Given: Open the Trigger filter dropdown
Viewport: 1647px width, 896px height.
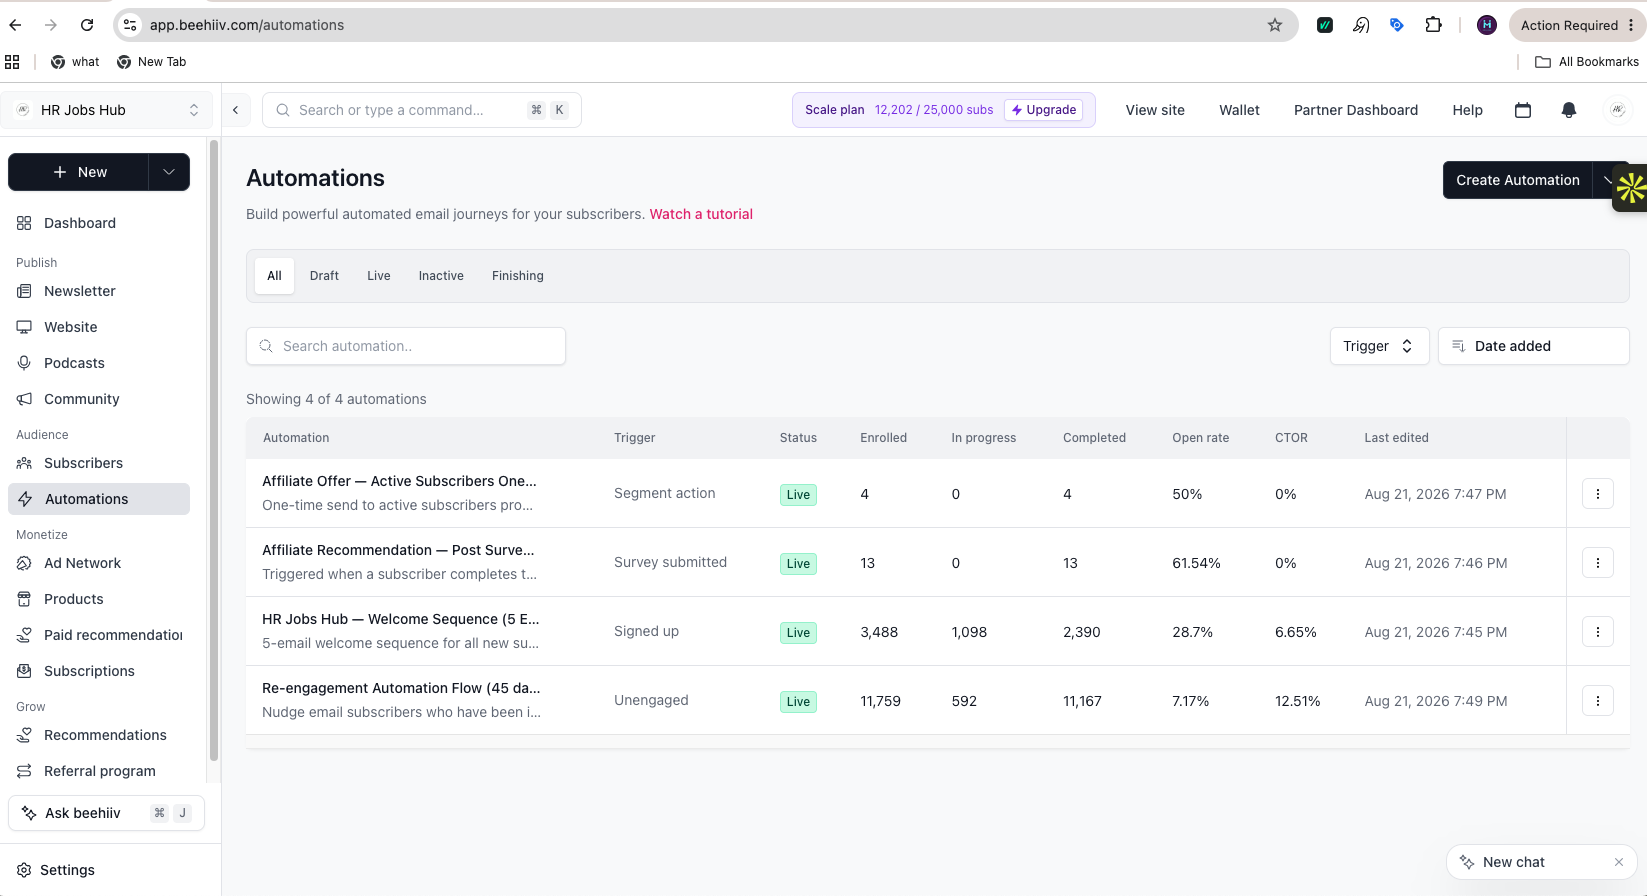Looking at the screenshot, I should 1379,346.
